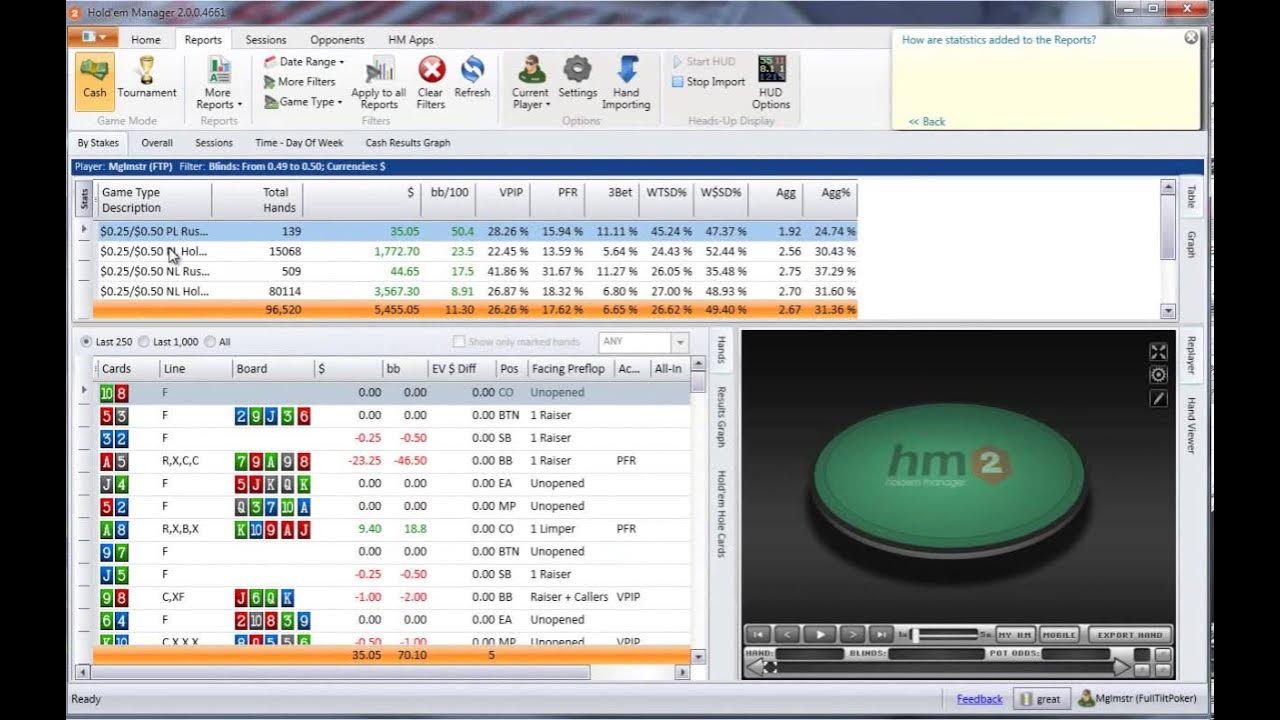Screen dimensions: 1280x720
Task: Open the ANY combo box
Action: point(644,342)
